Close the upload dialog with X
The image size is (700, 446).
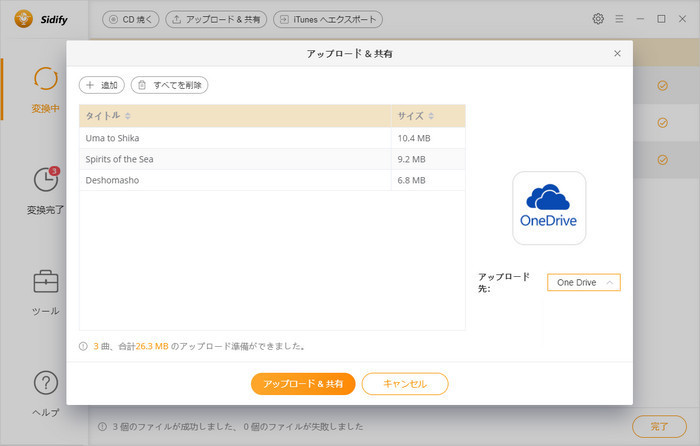coord(617,54)
